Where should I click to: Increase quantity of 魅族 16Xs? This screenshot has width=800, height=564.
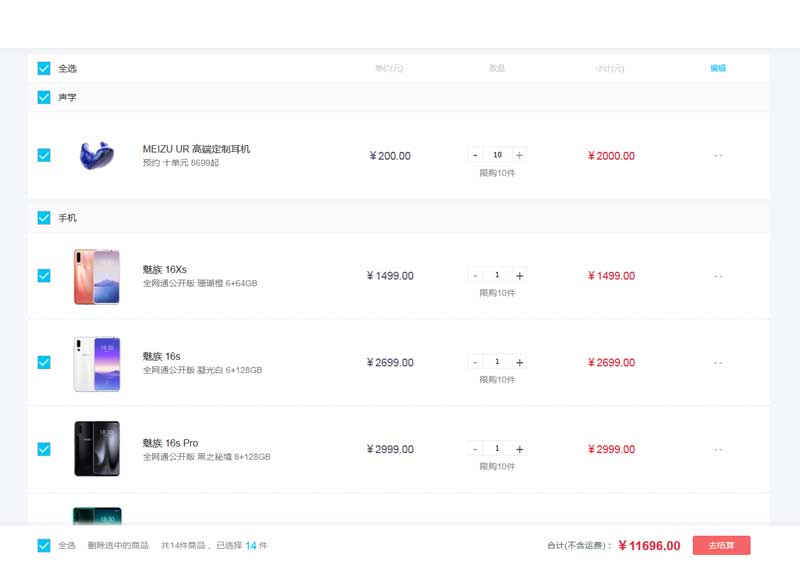coord(519,276)
